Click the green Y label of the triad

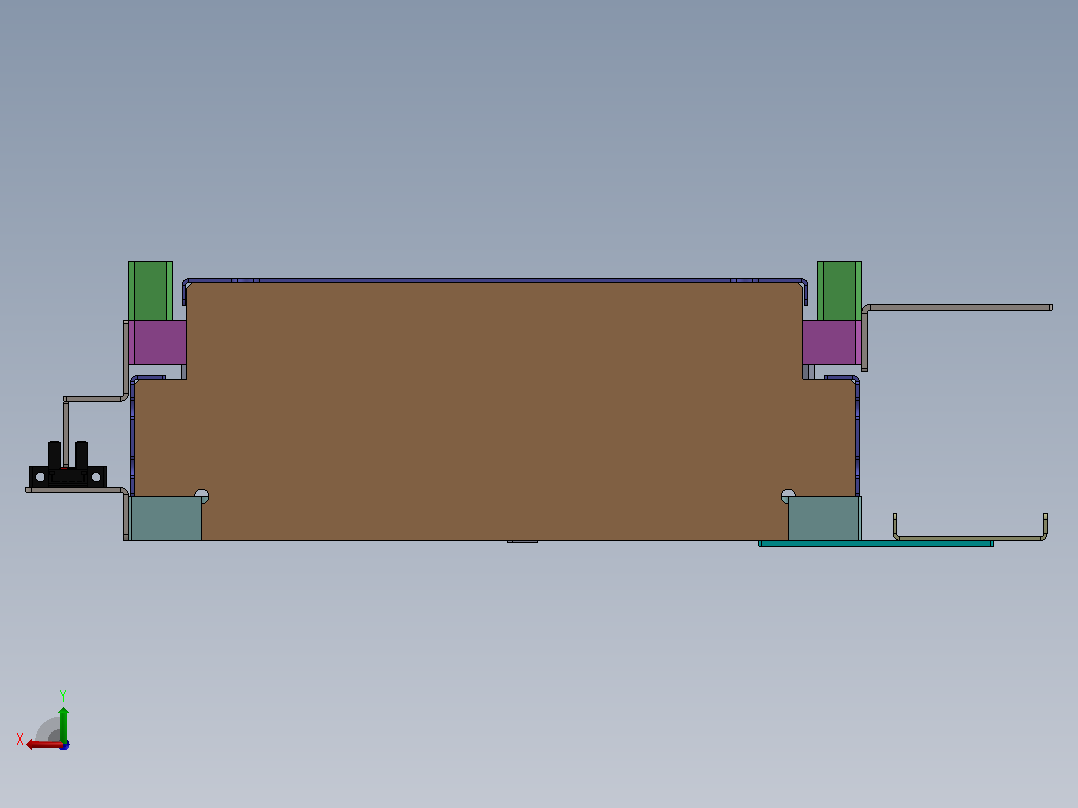[63, 696]
